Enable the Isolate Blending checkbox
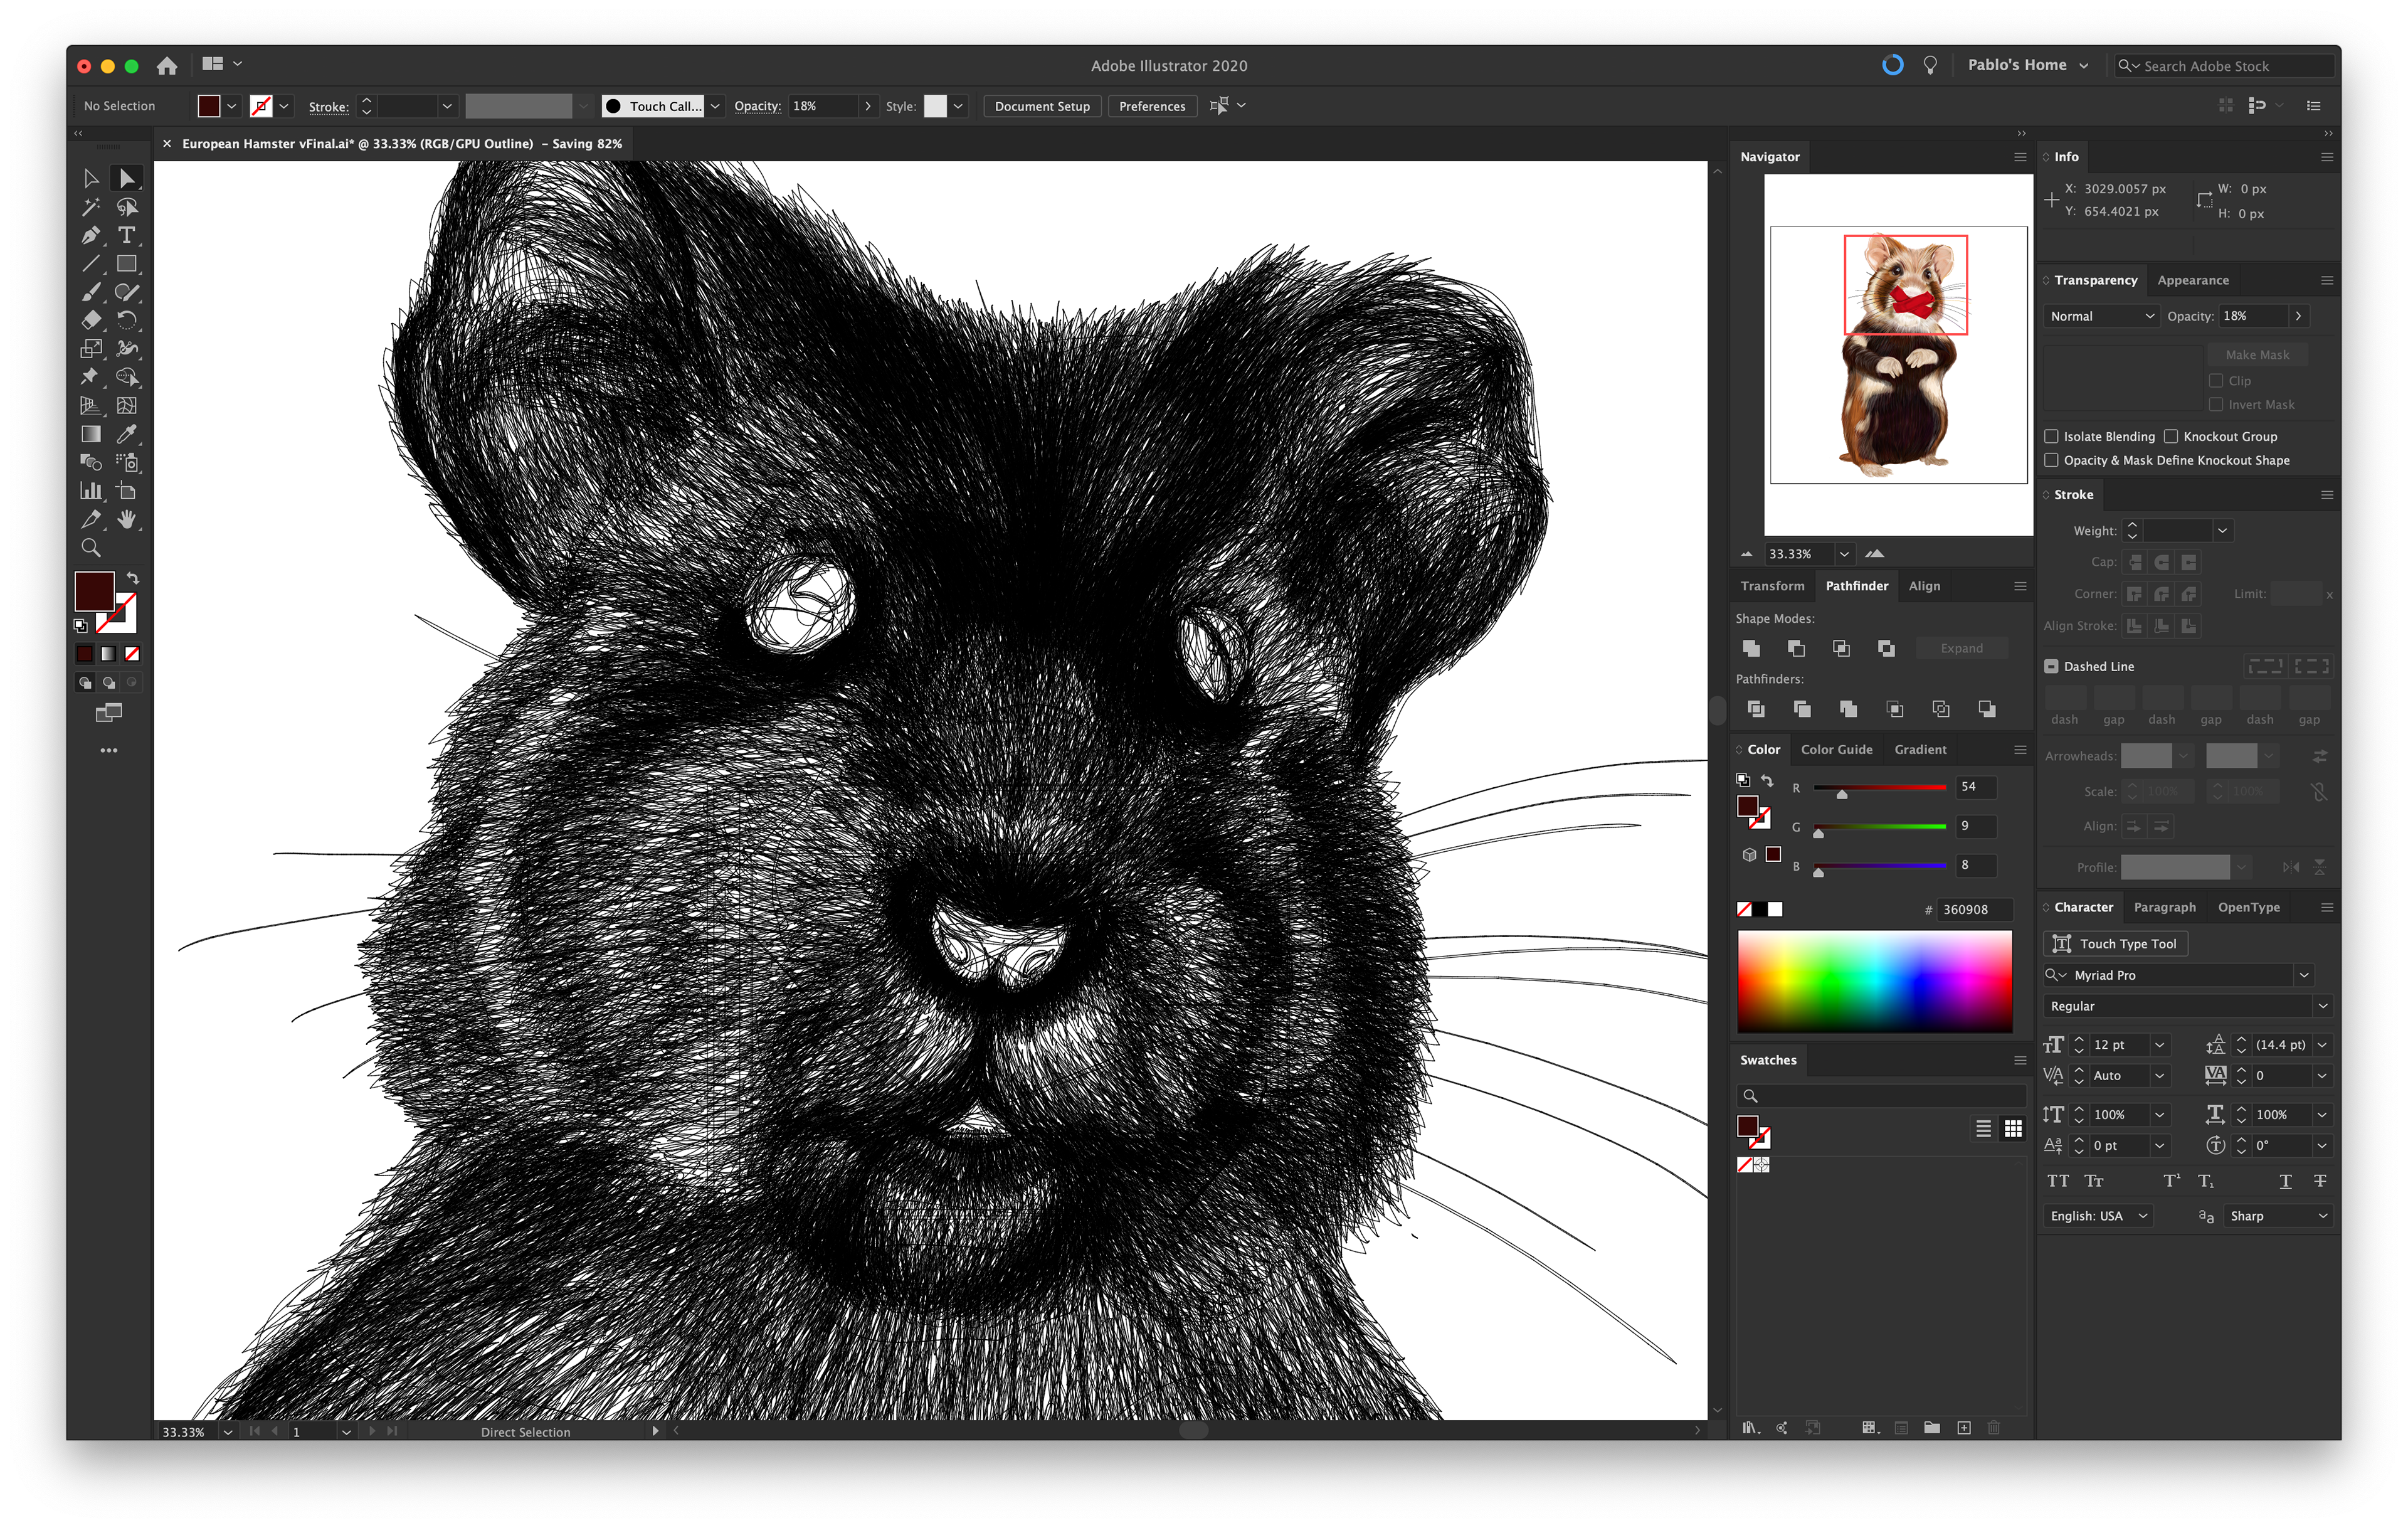 click(x=2052, y=436)
